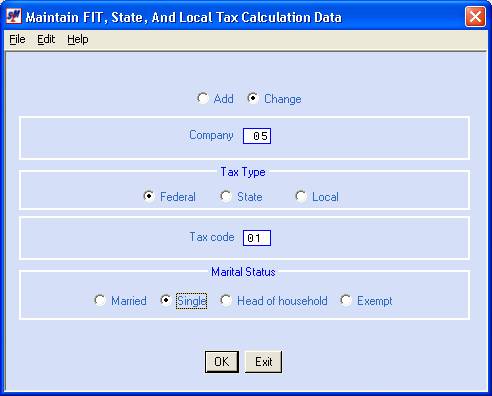Click the application icon in title bar
The height and width of the screenshot is (396, 492).
click(x=14, y=16)
